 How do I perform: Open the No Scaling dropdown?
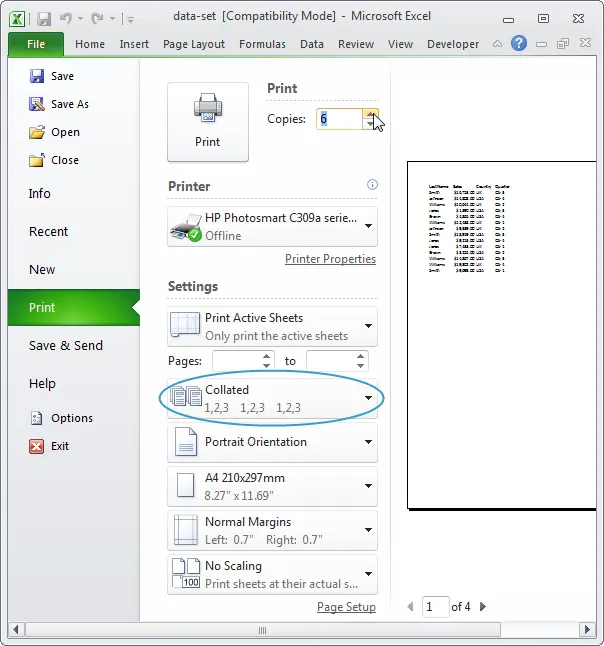click(x=272, y=575)
